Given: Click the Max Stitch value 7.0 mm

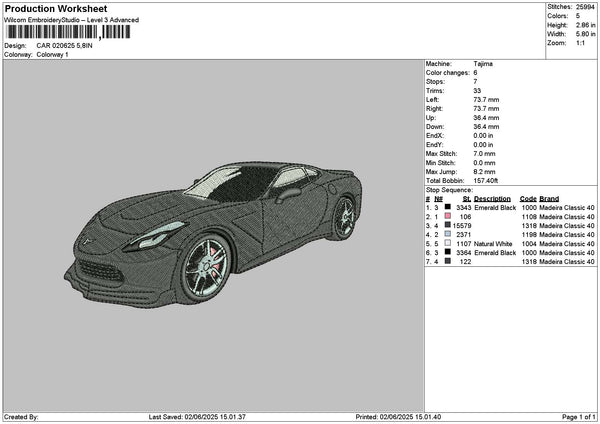Looking at the screenshot, I should coord(484,154).
